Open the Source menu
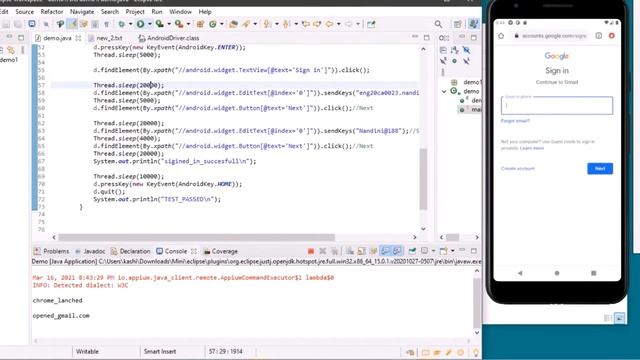 24,12
